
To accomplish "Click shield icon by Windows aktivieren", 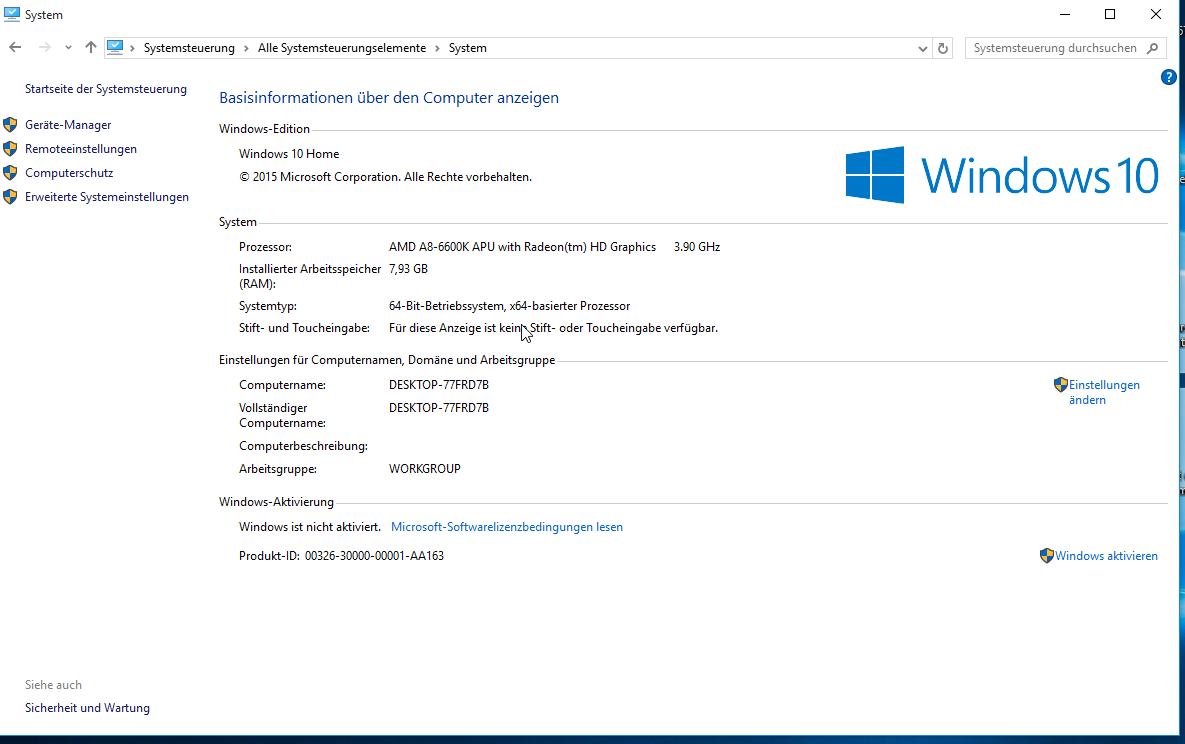I will point(1047,556).
